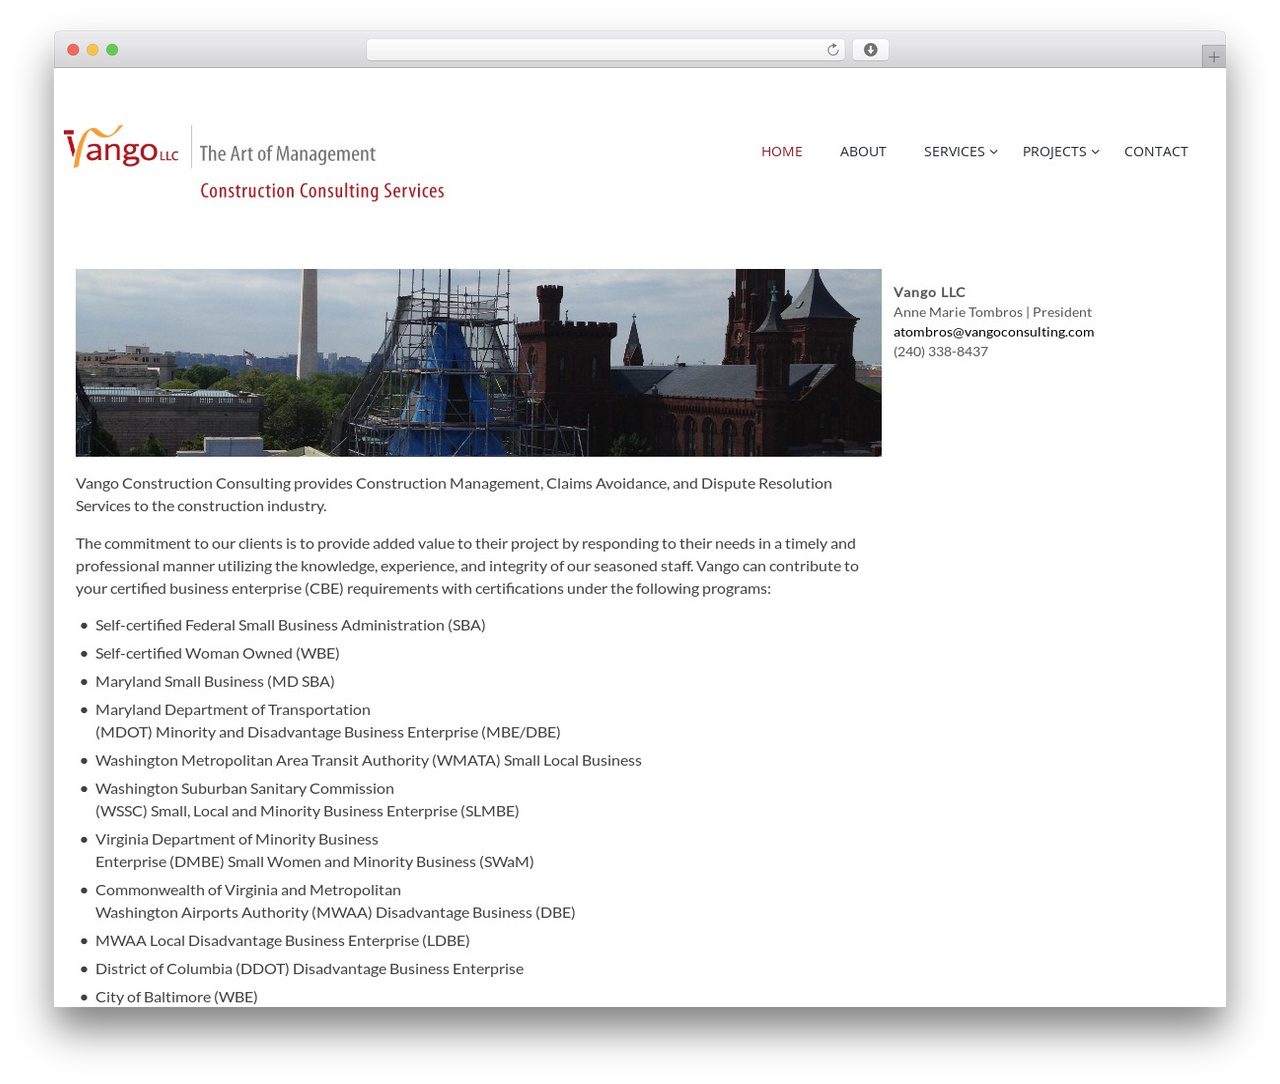Expand the Projects menu chevron
The width and height of the screenshot is (1280, 1084).
click(x=1095, y=152)
